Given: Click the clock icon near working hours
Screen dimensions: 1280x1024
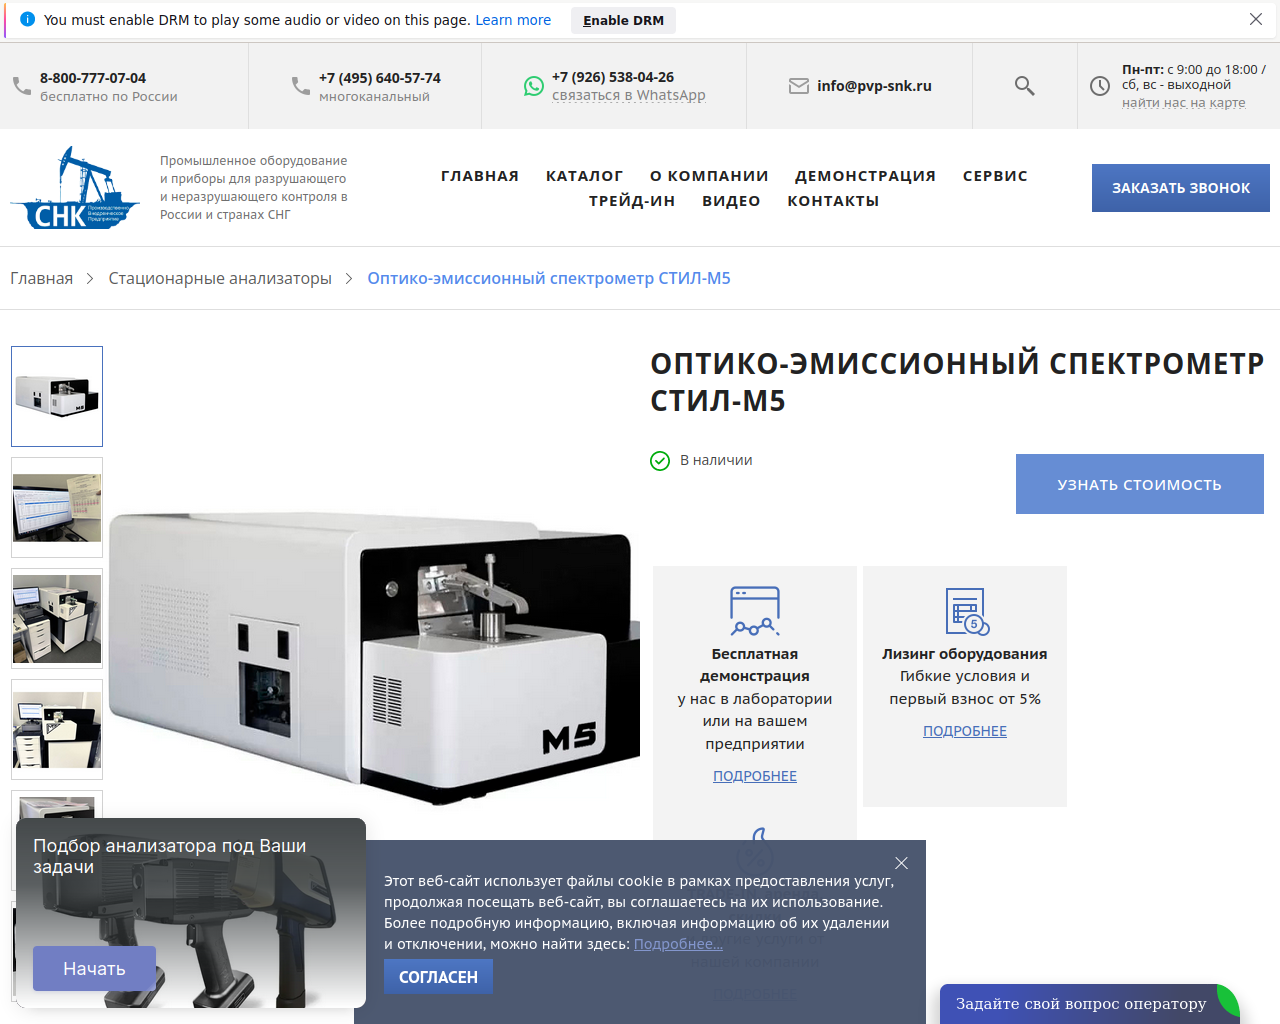Looking at the screenshot, I should tap(1100, 86).
